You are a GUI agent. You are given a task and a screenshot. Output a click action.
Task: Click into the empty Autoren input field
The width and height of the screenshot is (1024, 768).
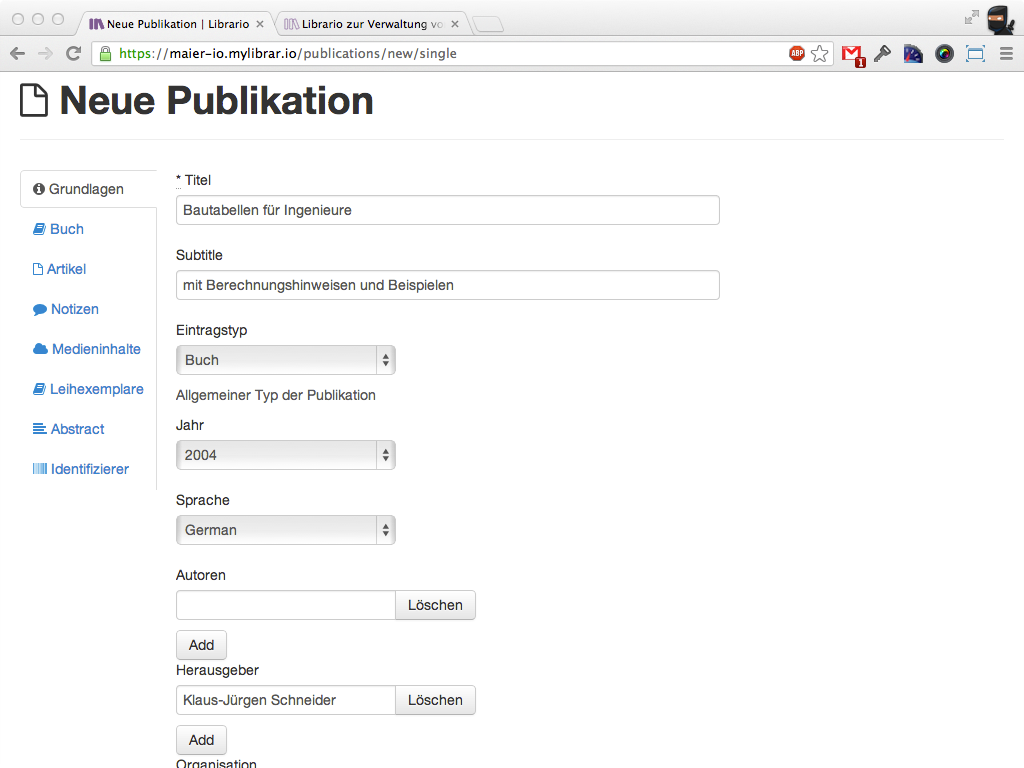(286, 605)
